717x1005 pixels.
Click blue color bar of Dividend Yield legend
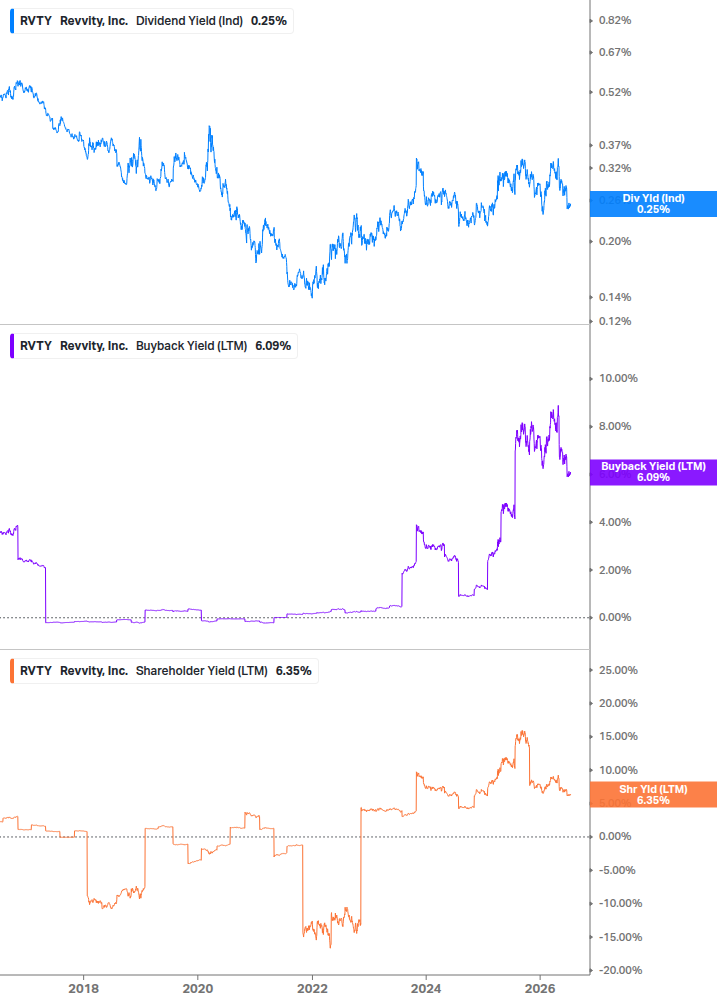coord(12,21)
